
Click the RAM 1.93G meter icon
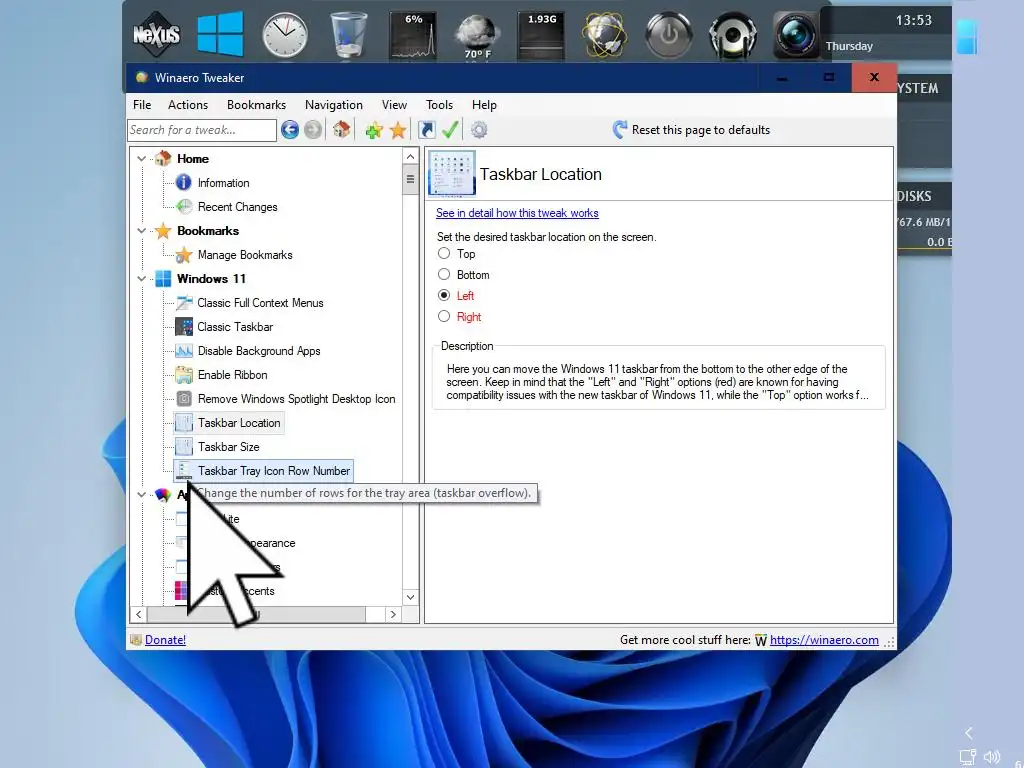[x=541, y=35]
